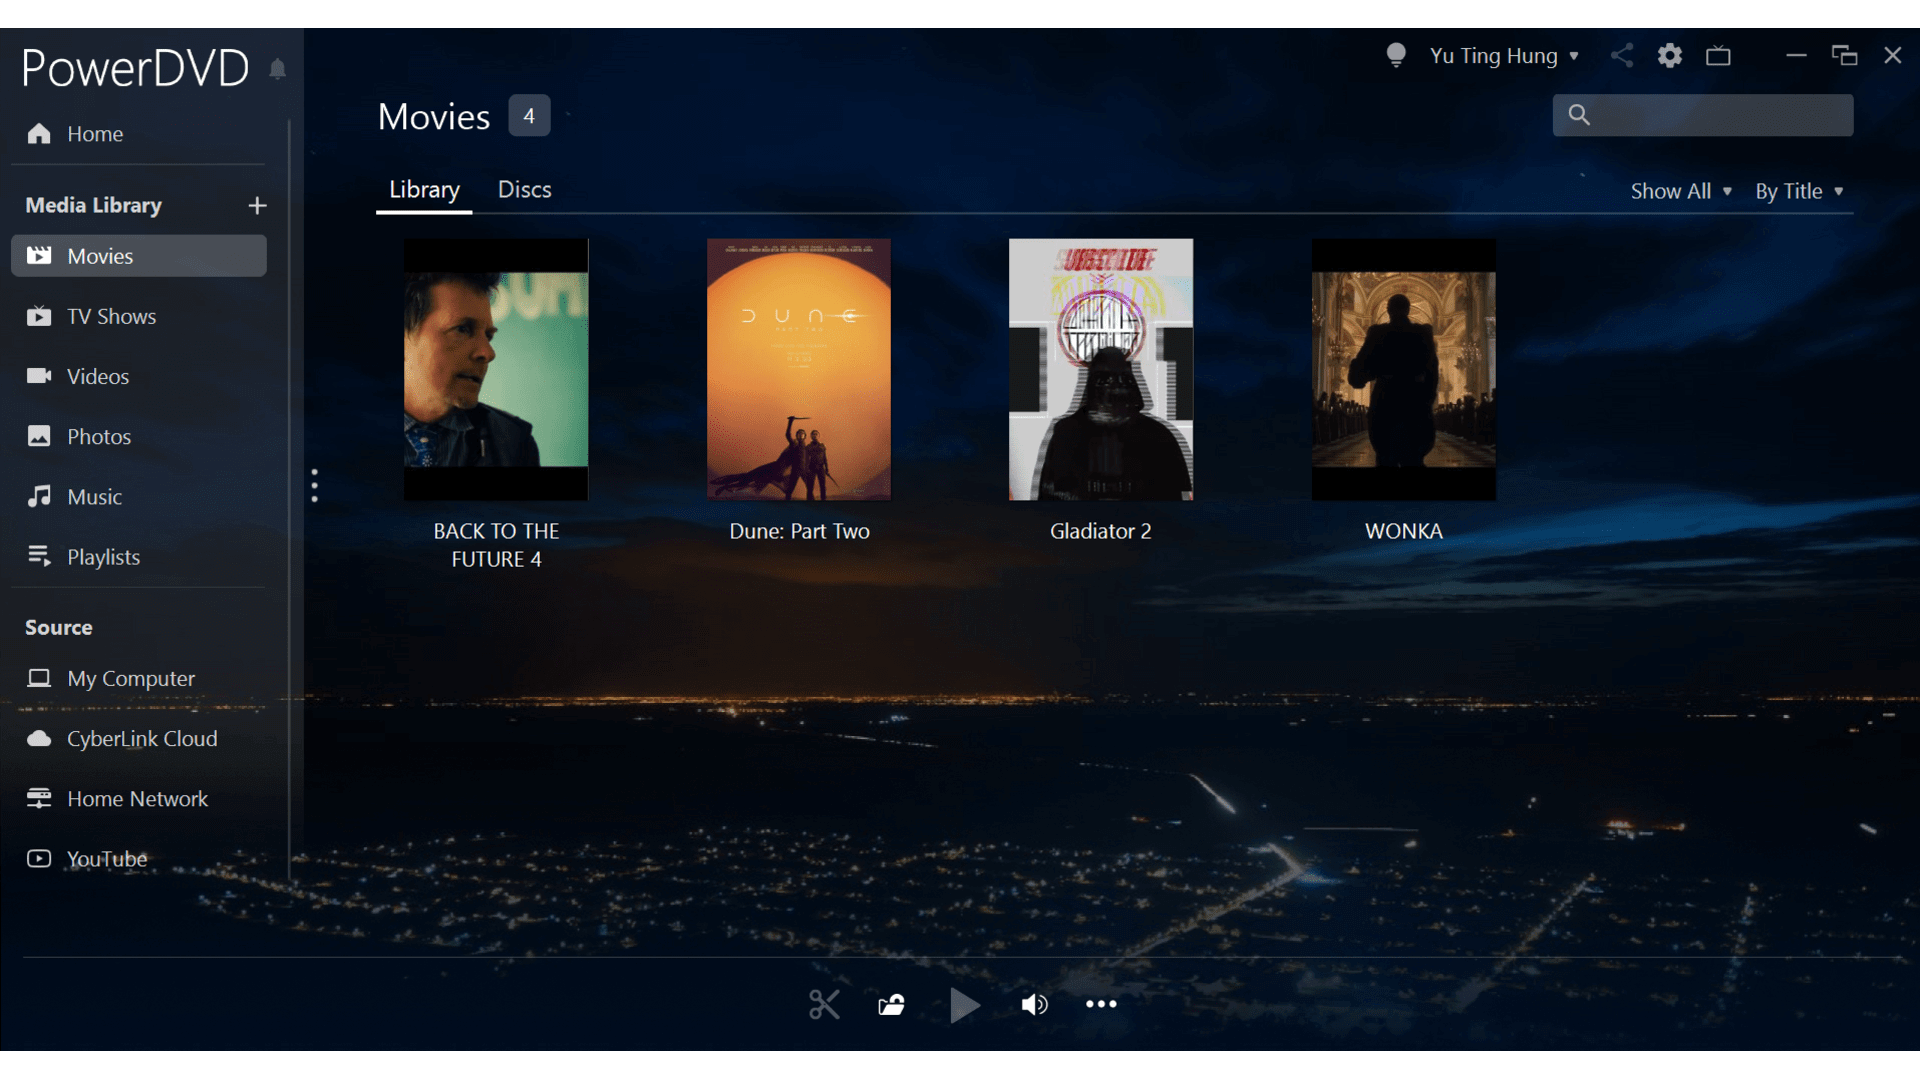
Task: Switch to the Discs tab
Action: [x=524, y=190]
